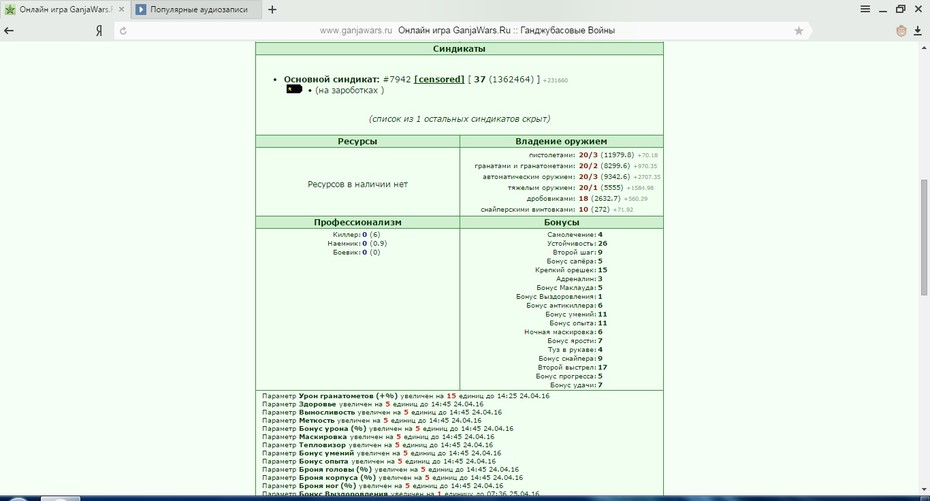The image size is (930, 501).
Task: Click 'список из 1 остальных синдикатов скрыт'
Action: (460, 119)
